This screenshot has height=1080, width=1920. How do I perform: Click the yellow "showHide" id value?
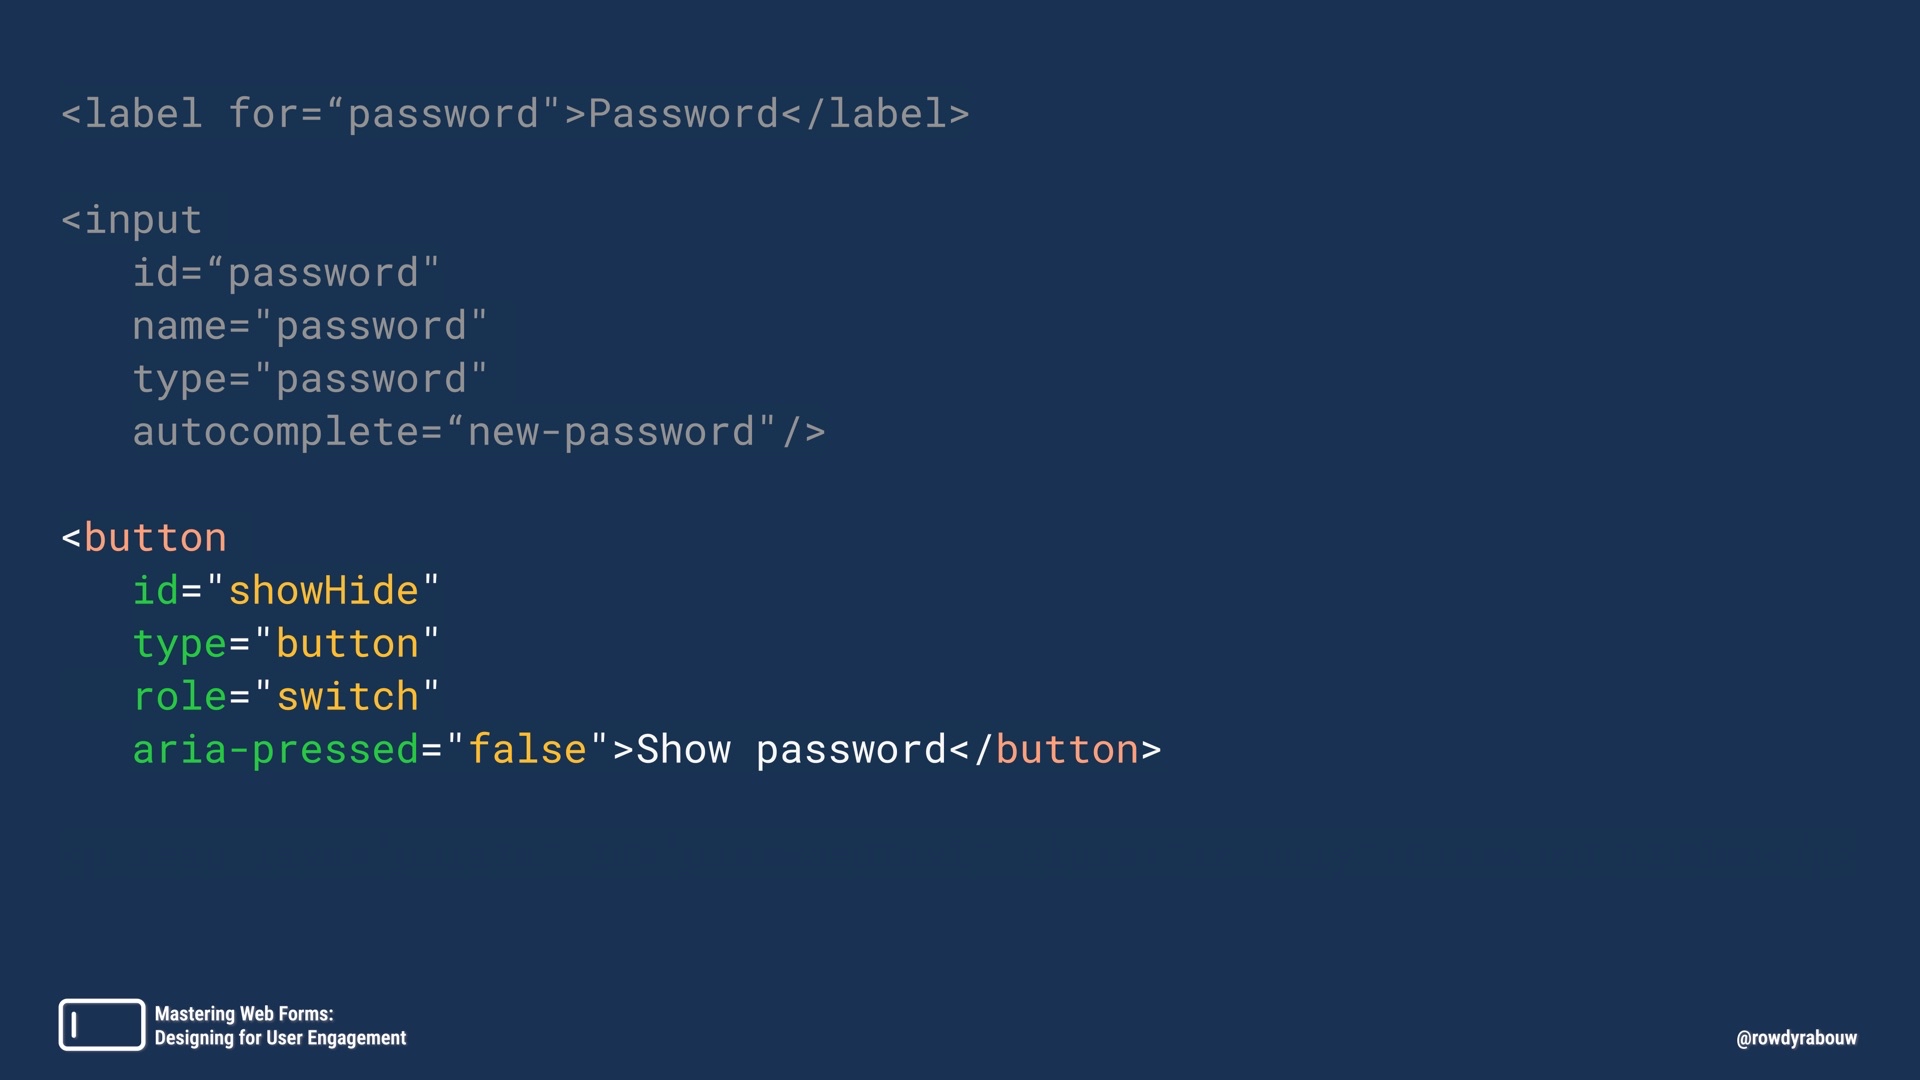coord(323,591)
